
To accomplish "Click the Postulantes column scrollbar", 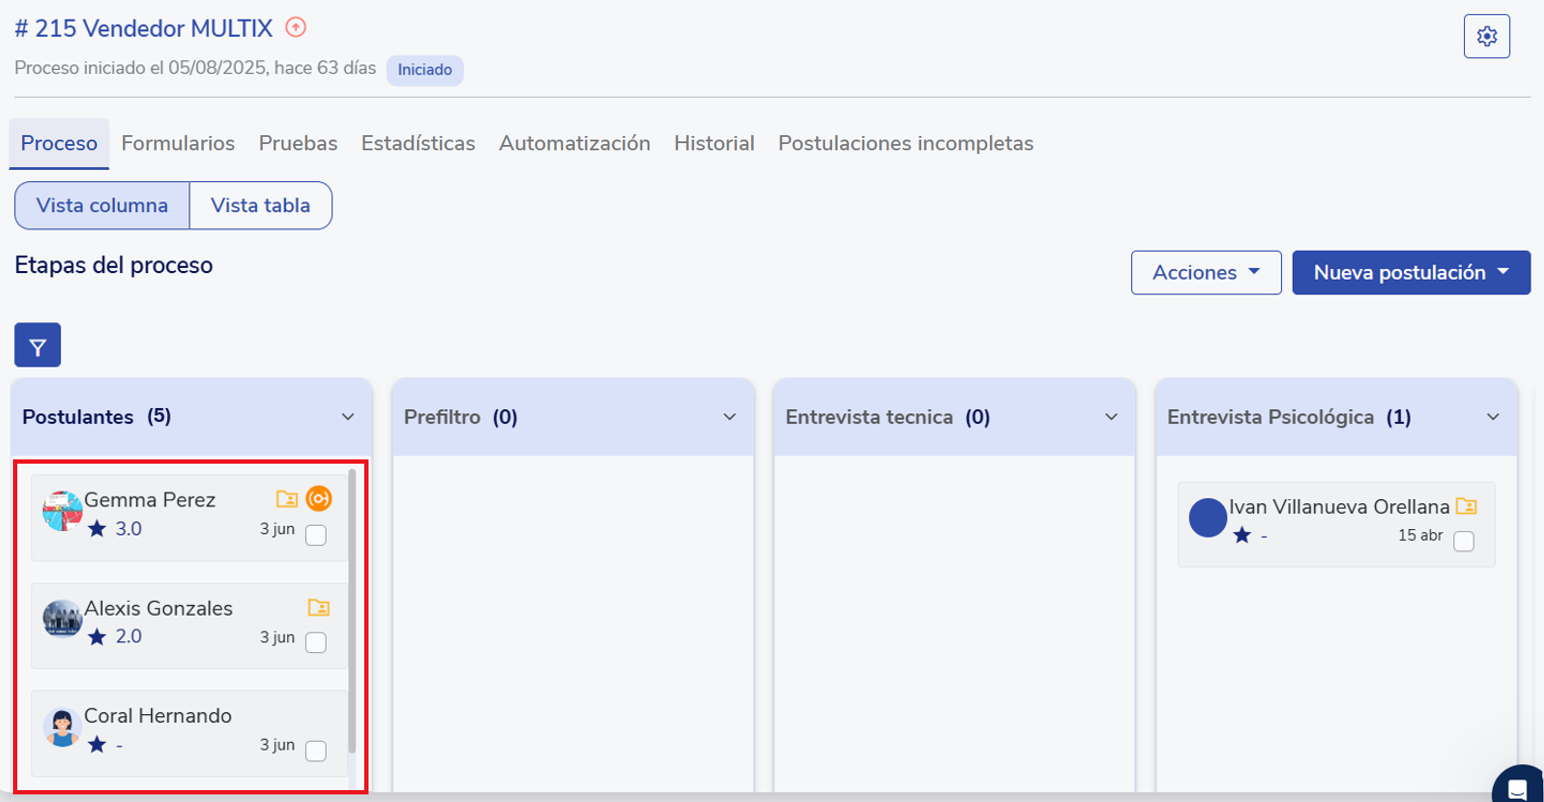I will (352, 610).
